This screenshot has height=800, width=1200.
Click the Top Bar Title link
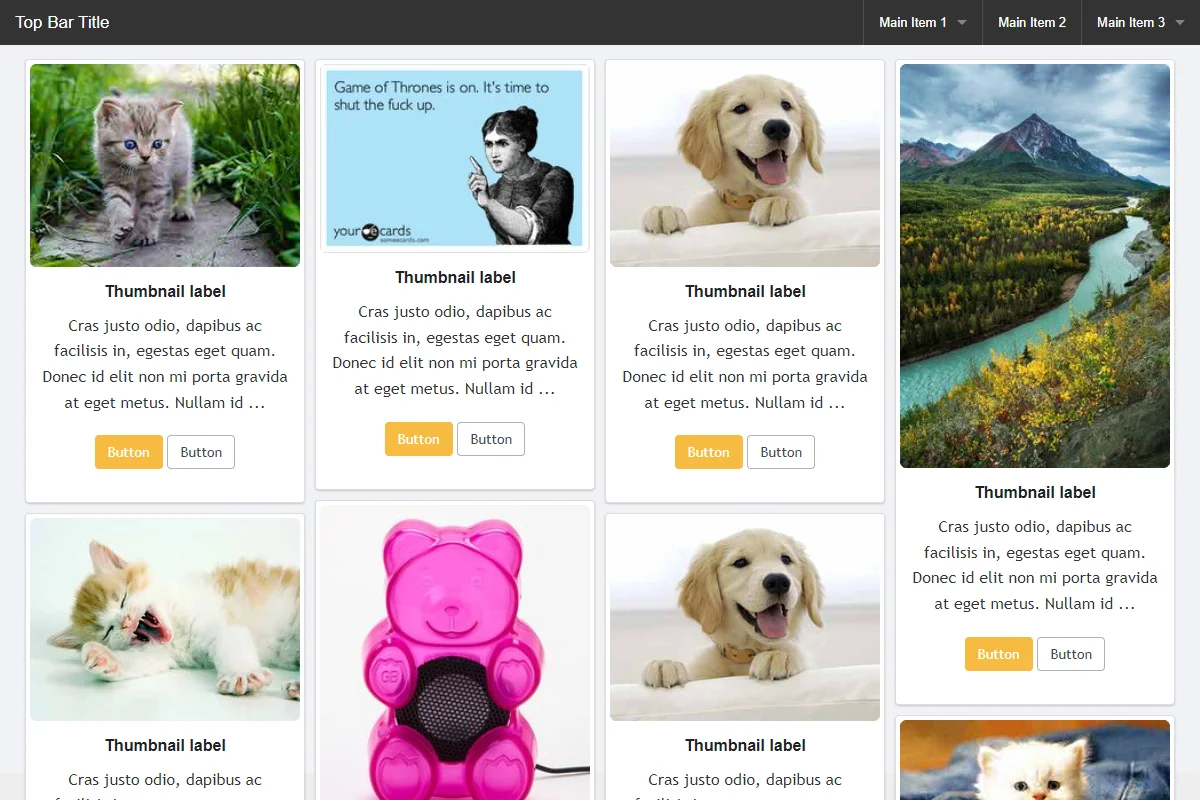(62, 22)
